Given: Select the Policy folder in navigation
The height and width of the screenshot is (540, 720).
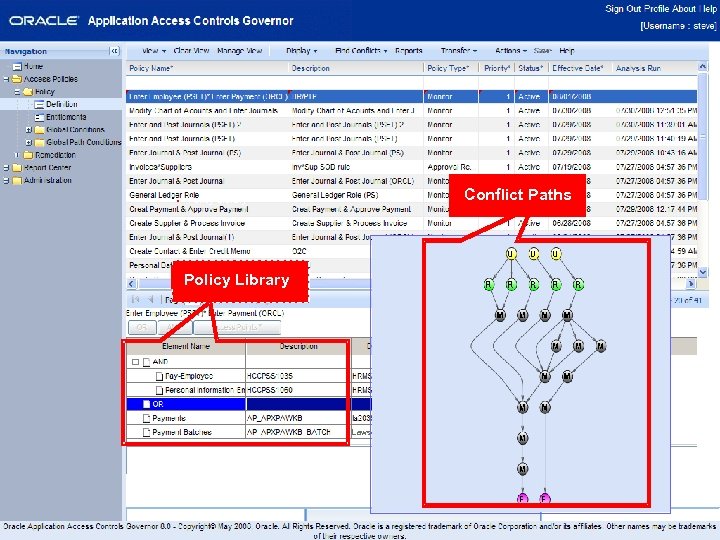Looking at the screenshot, I should click(45, 92).
